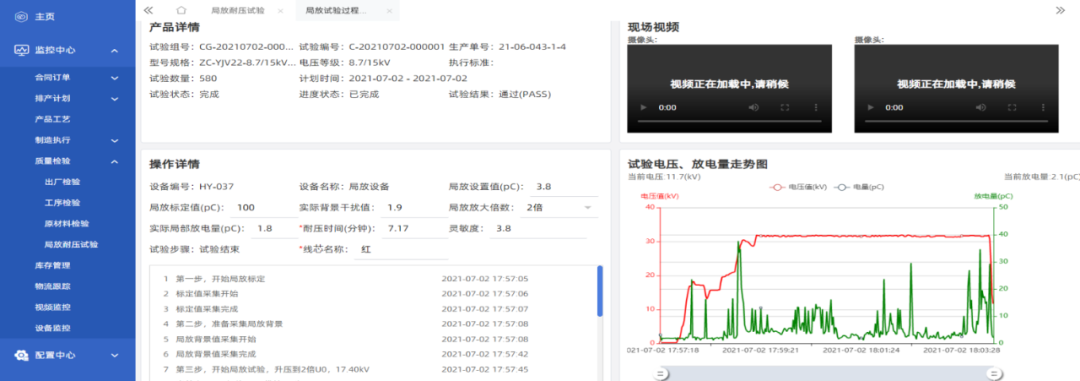This screenshot has width=1080, height=381.
Task: Open the 主页 home icon in sidebar
Action: coord(21,17)
